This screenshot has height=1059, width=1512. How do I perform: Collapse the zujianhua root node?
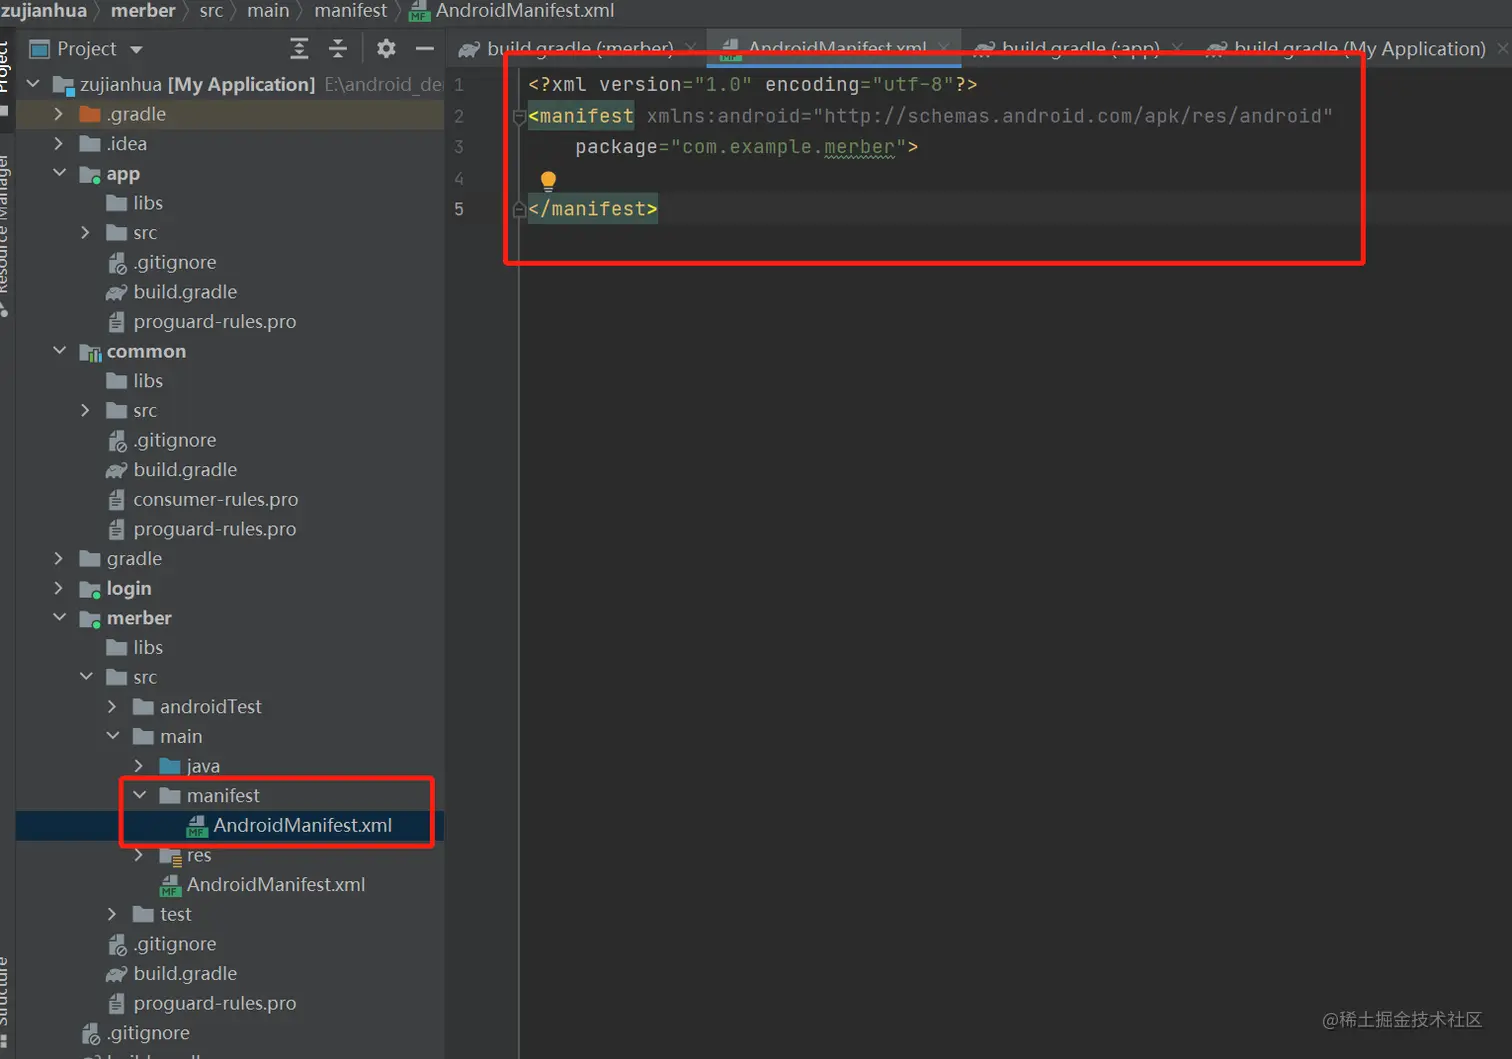tap(34, 84)
